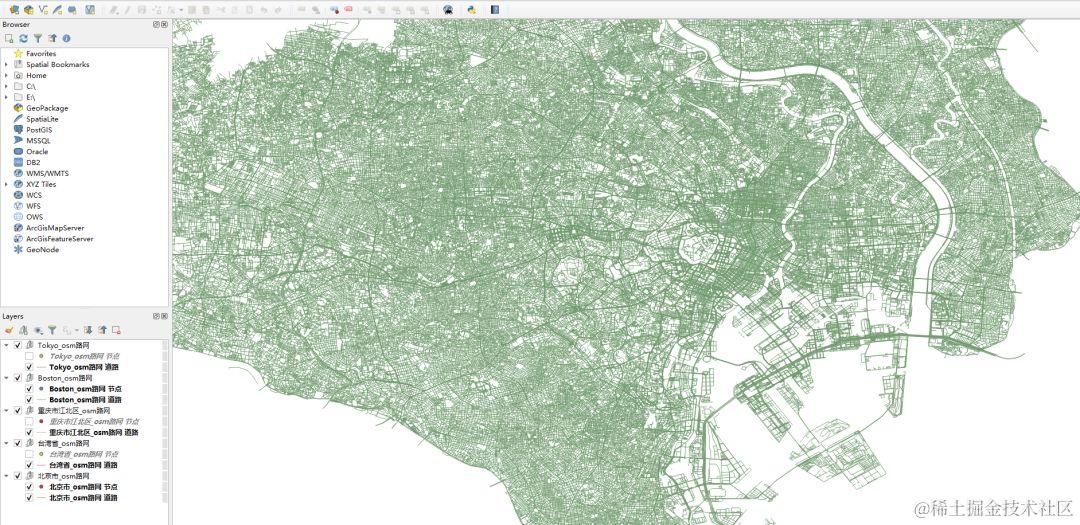Select WFS in Browser tree
The width and height of the screenshot is (1080, 525).
[x=33, y=206]
